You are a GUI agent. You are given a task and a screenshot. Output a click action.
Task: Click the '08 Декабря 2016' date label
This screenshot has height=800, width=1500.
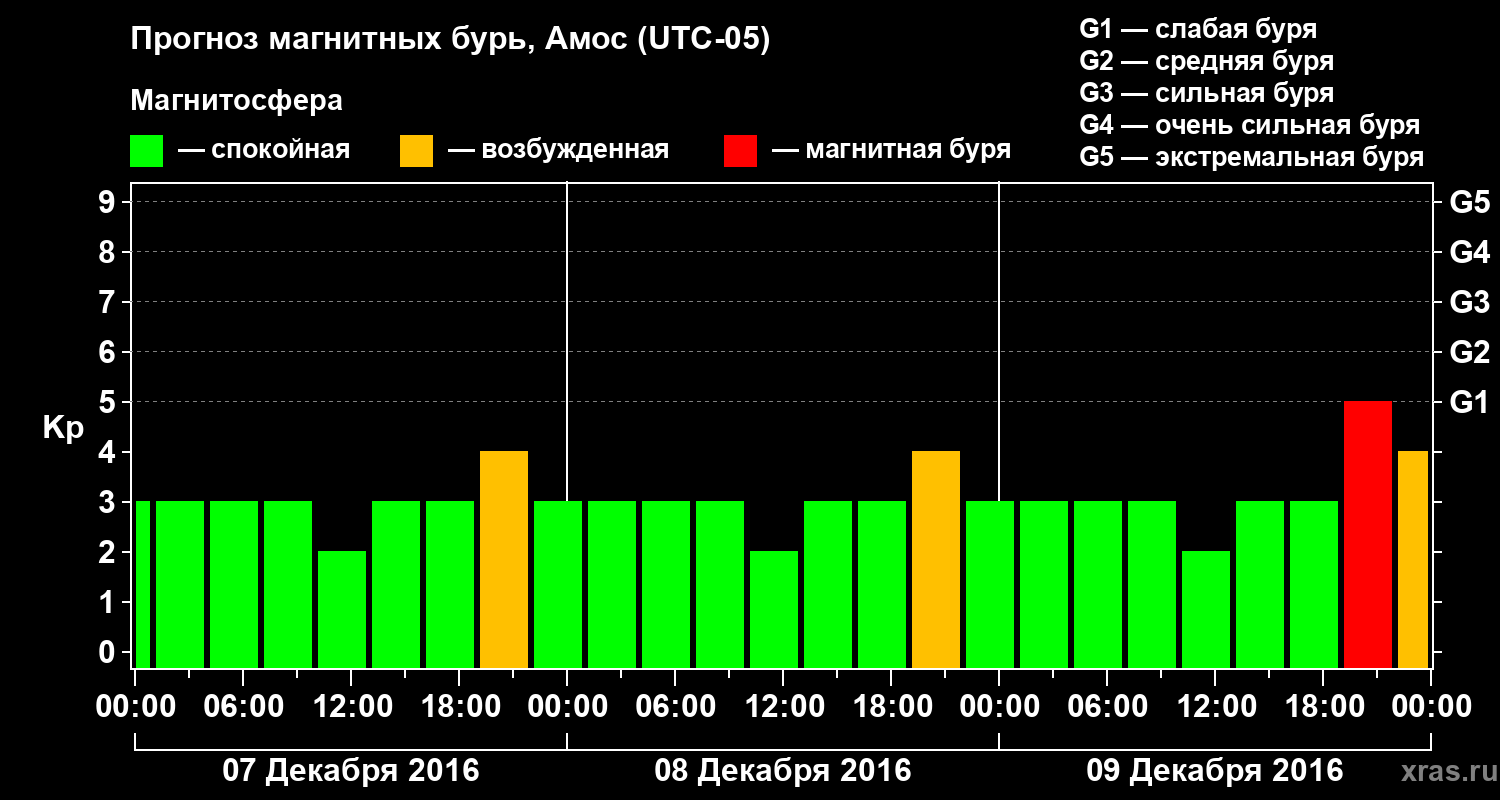click(x=783, y=771)
